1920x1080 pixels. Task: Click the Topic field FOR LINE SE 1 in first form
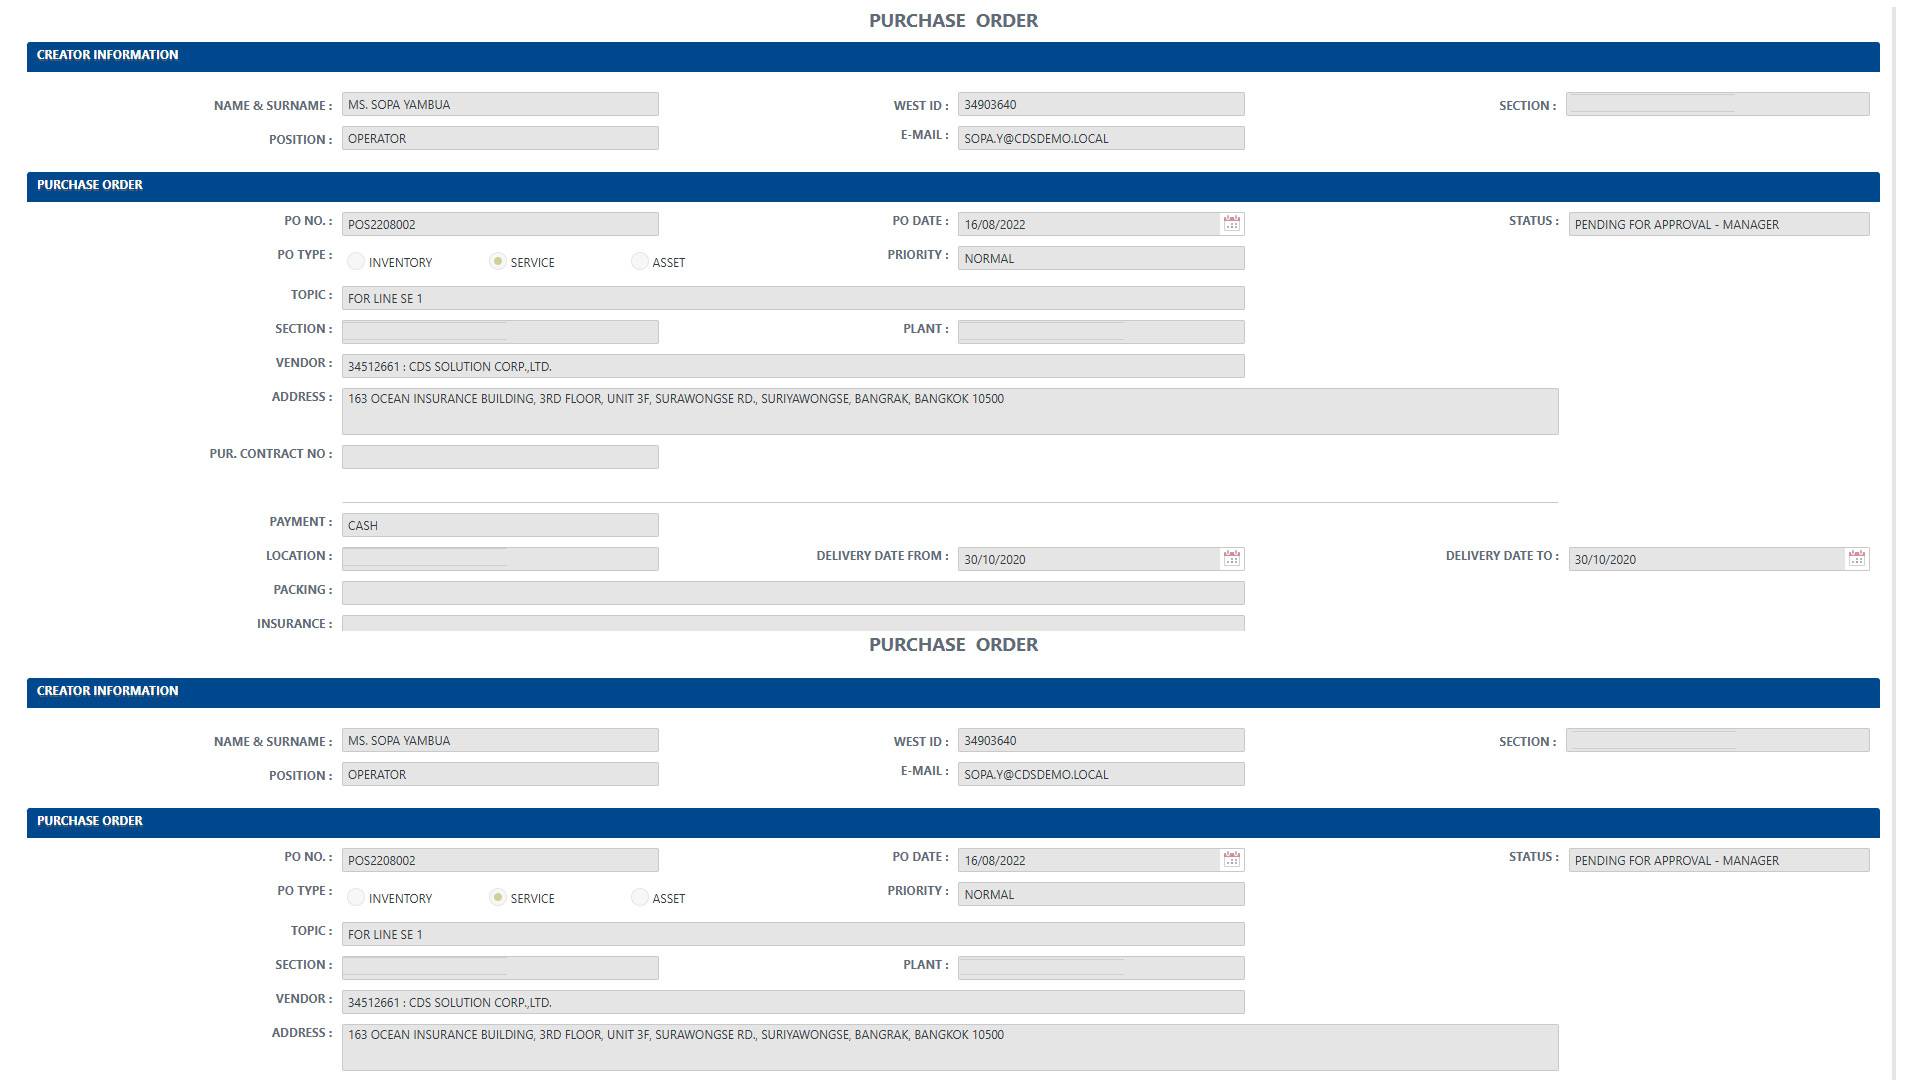point(792,298)
